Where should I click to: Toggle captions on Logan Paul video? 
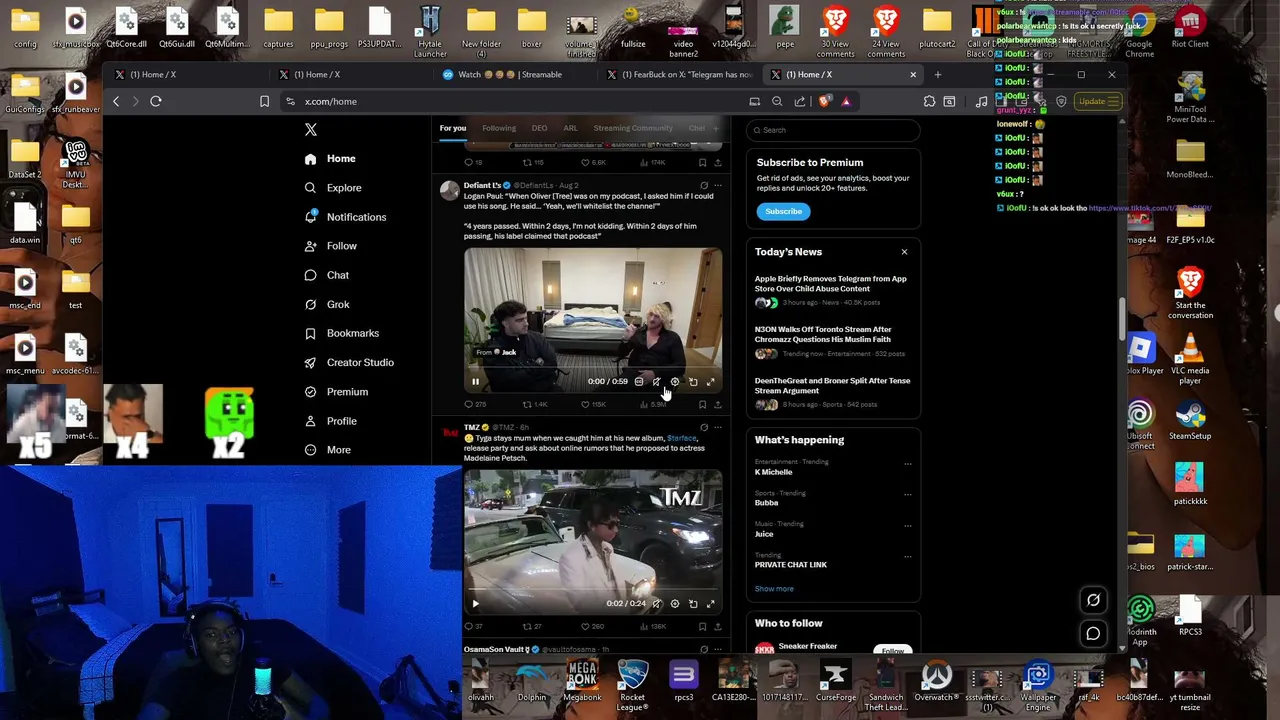pos(639,381)
